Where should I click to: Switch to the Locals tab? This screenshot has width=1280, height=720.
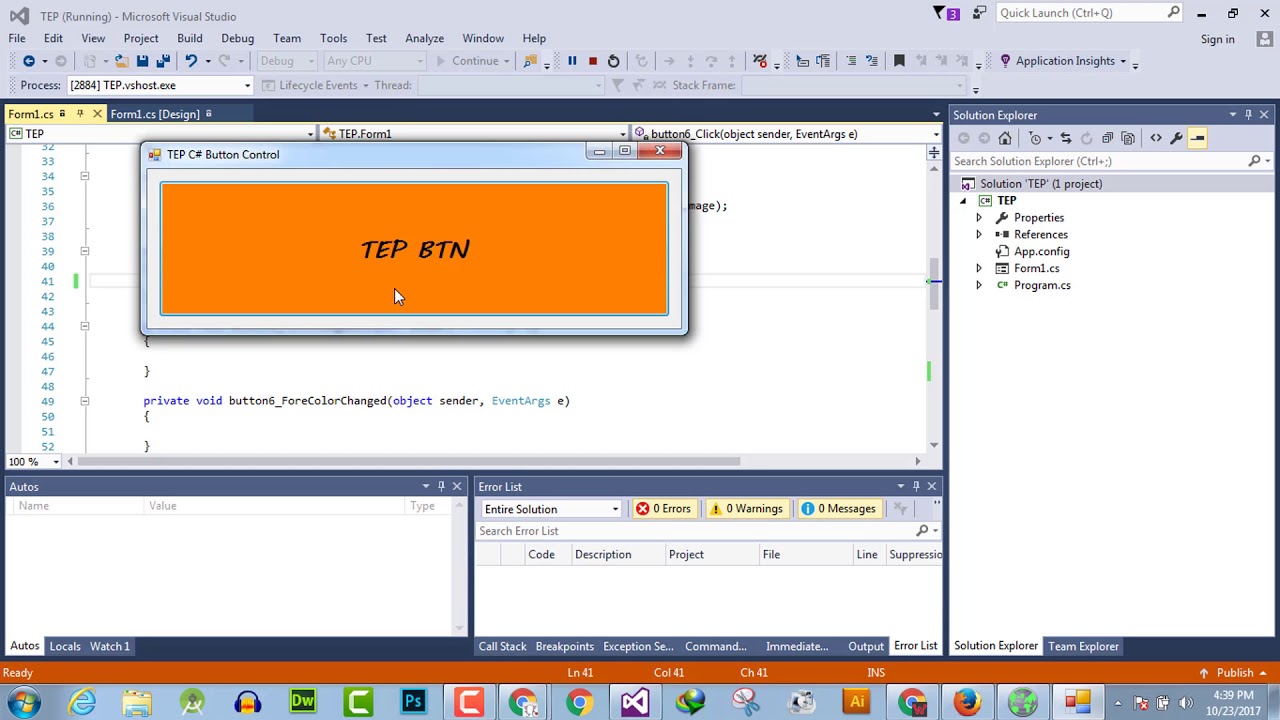click(65, 646)
